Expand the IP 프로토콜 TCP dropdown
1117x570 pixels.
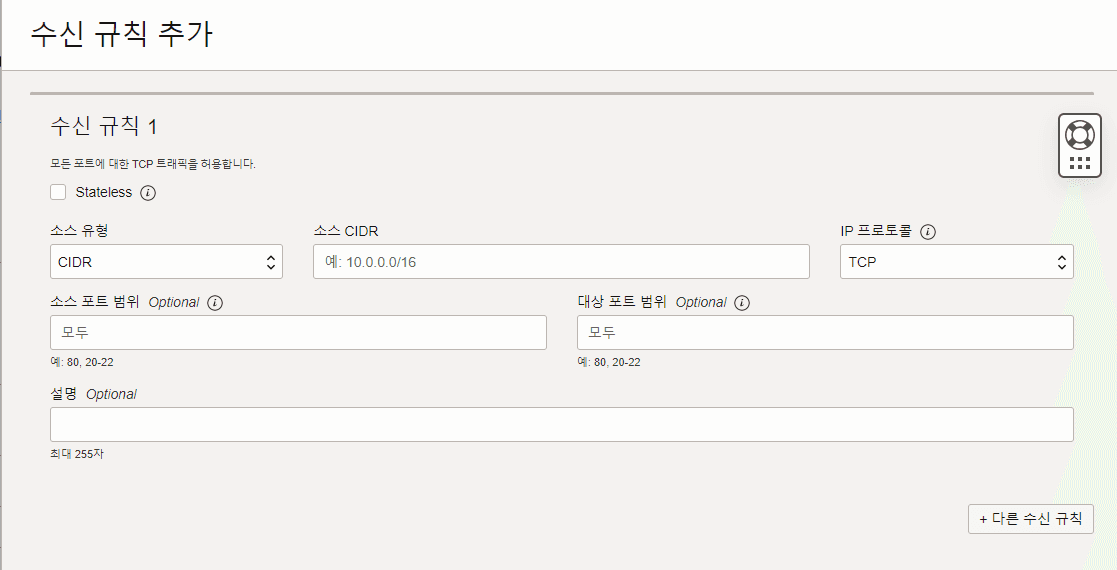point(956,262)
